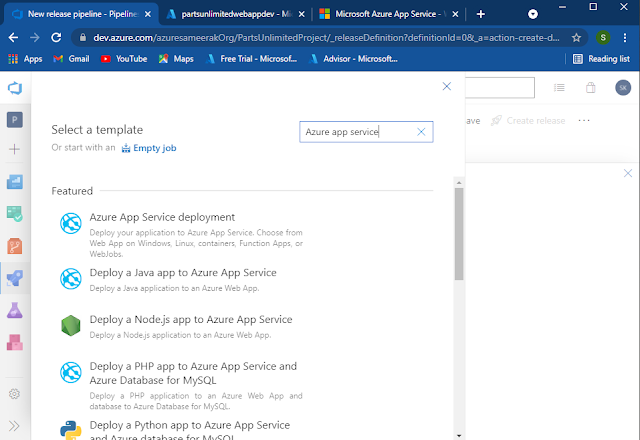
Task: Open the project P tile in sidebar
Action: click(15, 120)
